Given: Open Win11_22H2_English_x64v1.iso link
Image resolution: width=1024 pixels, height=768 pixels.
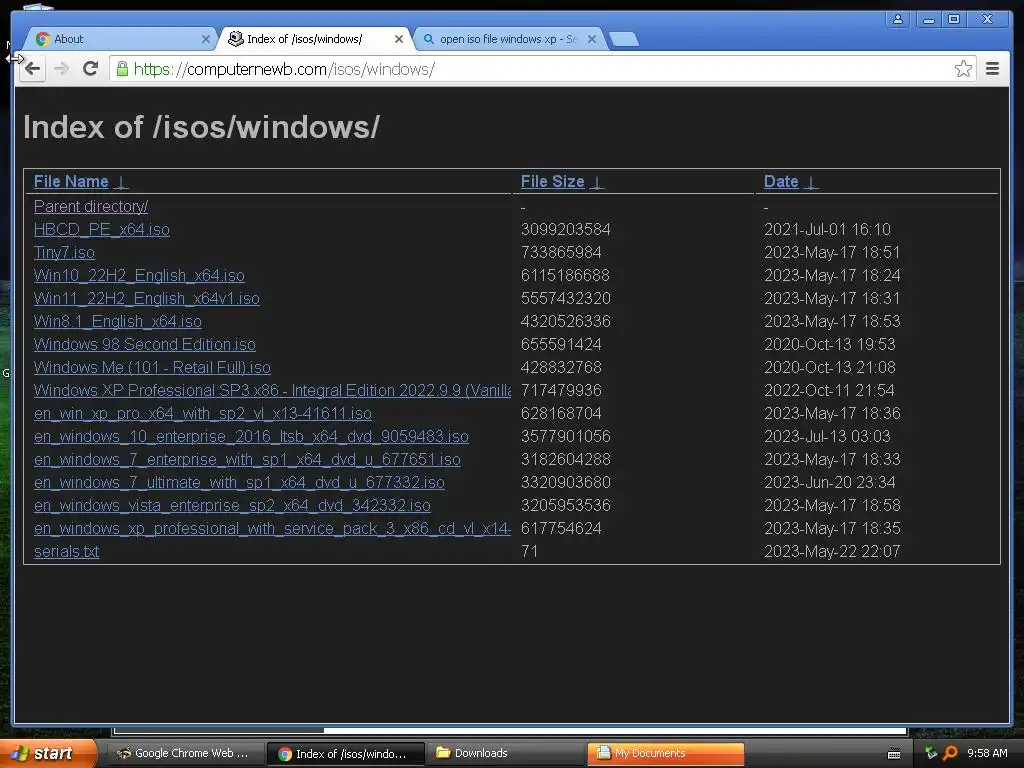Looking at the screenshot, I should [147, 298].
